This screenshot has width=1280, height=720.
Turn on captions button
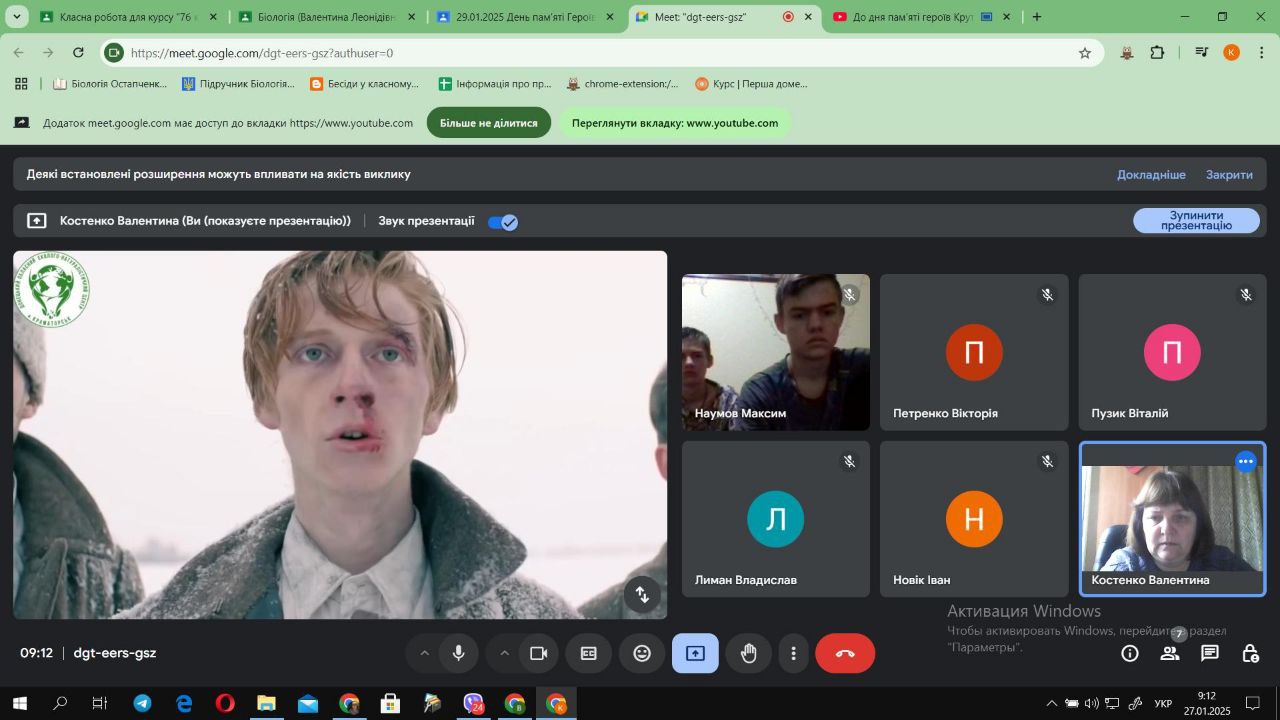click(x=589, y=653)
